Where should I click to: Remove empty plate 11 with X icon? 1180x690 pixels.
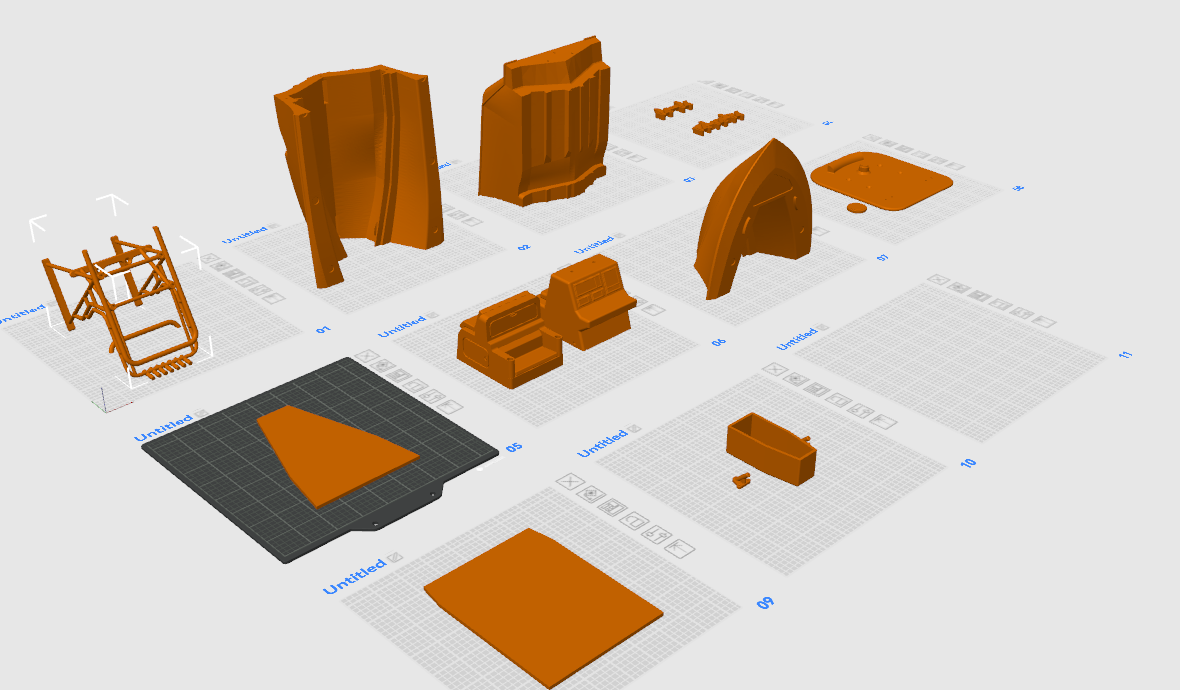point(938,280)
